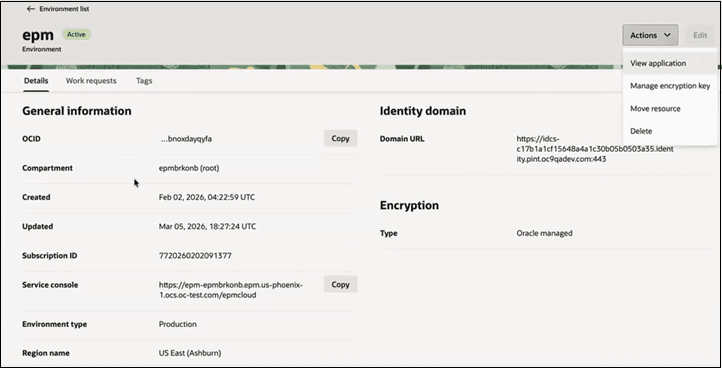Click the Region name label
722x368 pixels.
(x=46, y=353)
